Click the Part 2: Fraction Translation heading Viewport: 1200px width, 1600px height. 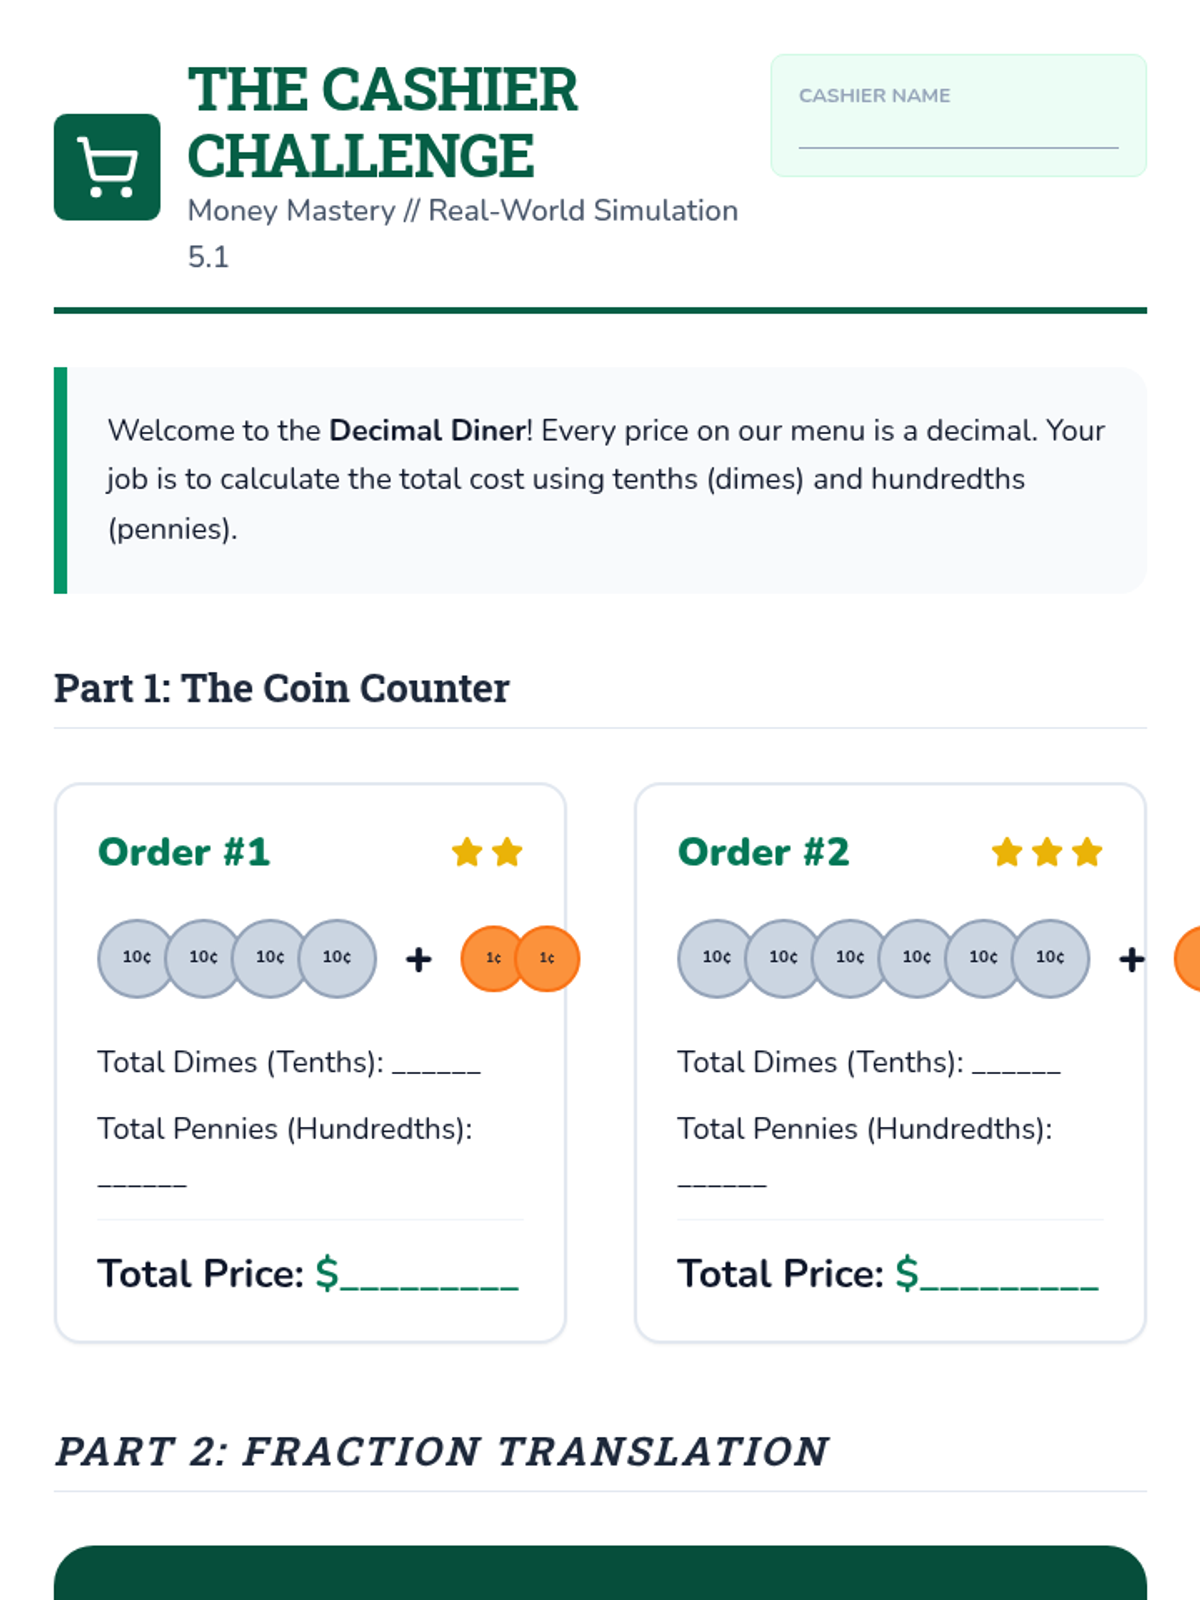[x=442, y=1451]
